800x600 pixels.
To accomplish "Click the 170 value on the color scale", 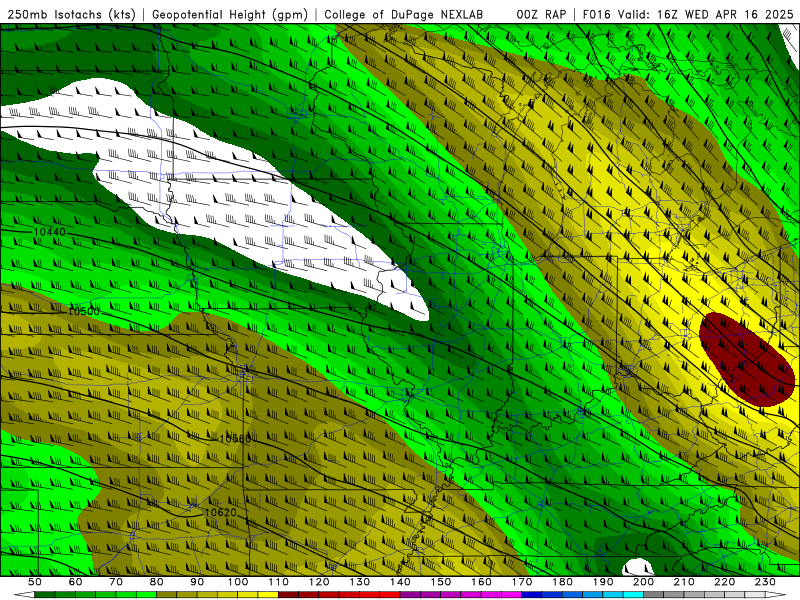I will coord(522,582).
